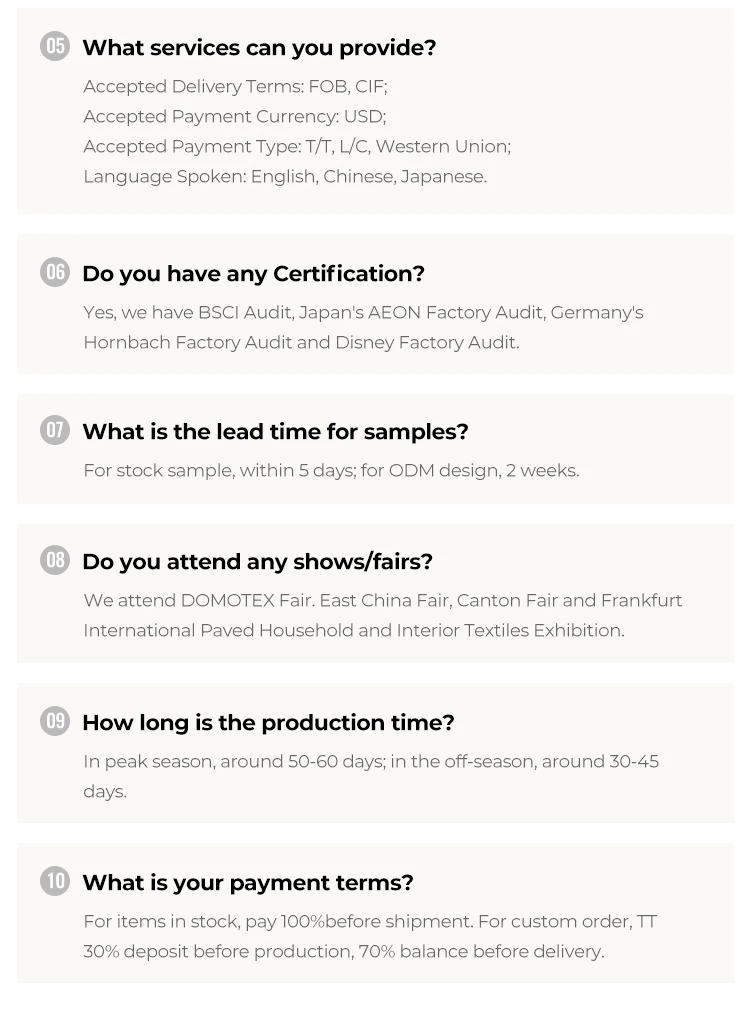
Task: Click the 'Accepted Payment Currency: USD' line
Action: [x=234, y=117]
